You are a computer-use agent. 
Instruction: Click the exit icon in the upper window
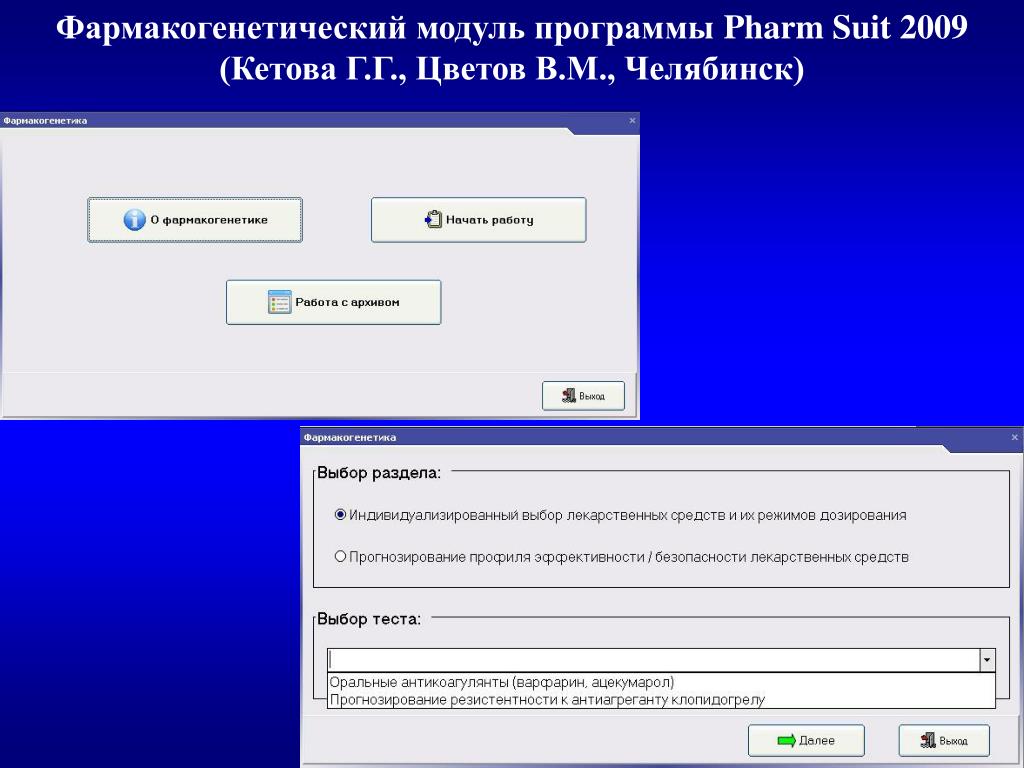click(569, 396)
